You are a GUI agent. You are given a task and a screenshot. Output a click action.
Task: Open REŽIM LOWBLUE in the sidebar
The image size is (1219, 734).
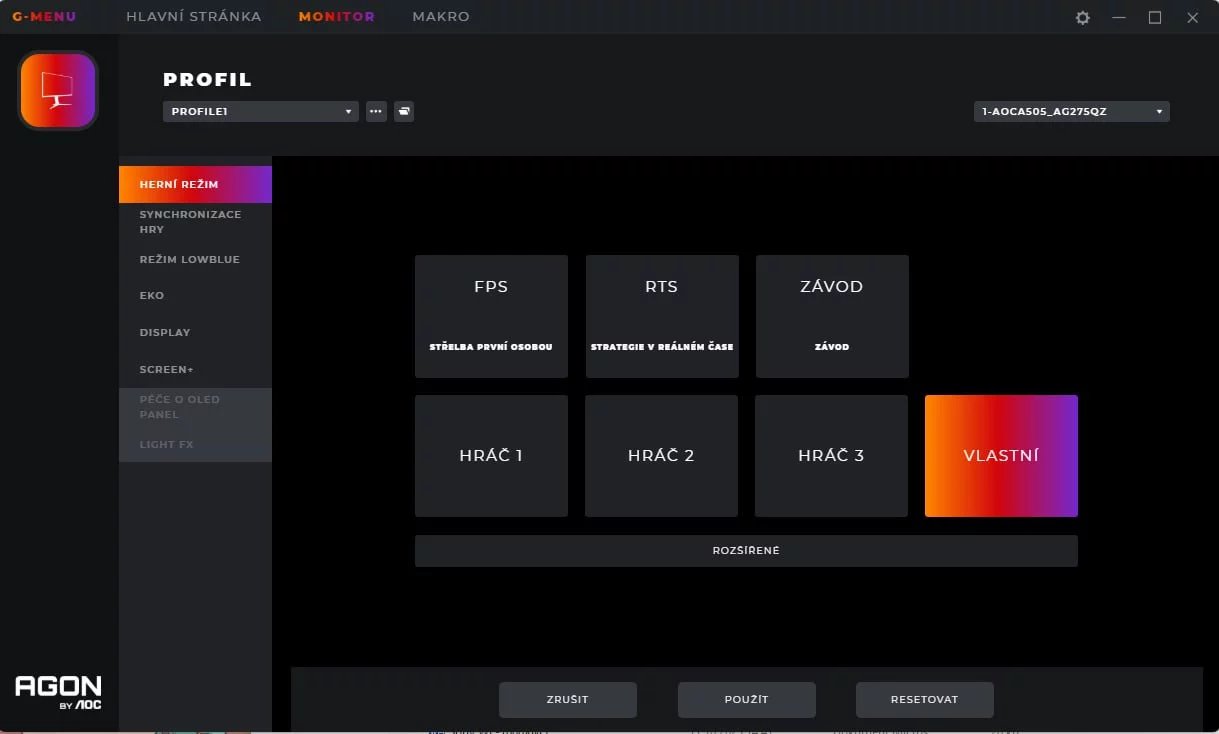pyautogui.click(x=188, y=259)
